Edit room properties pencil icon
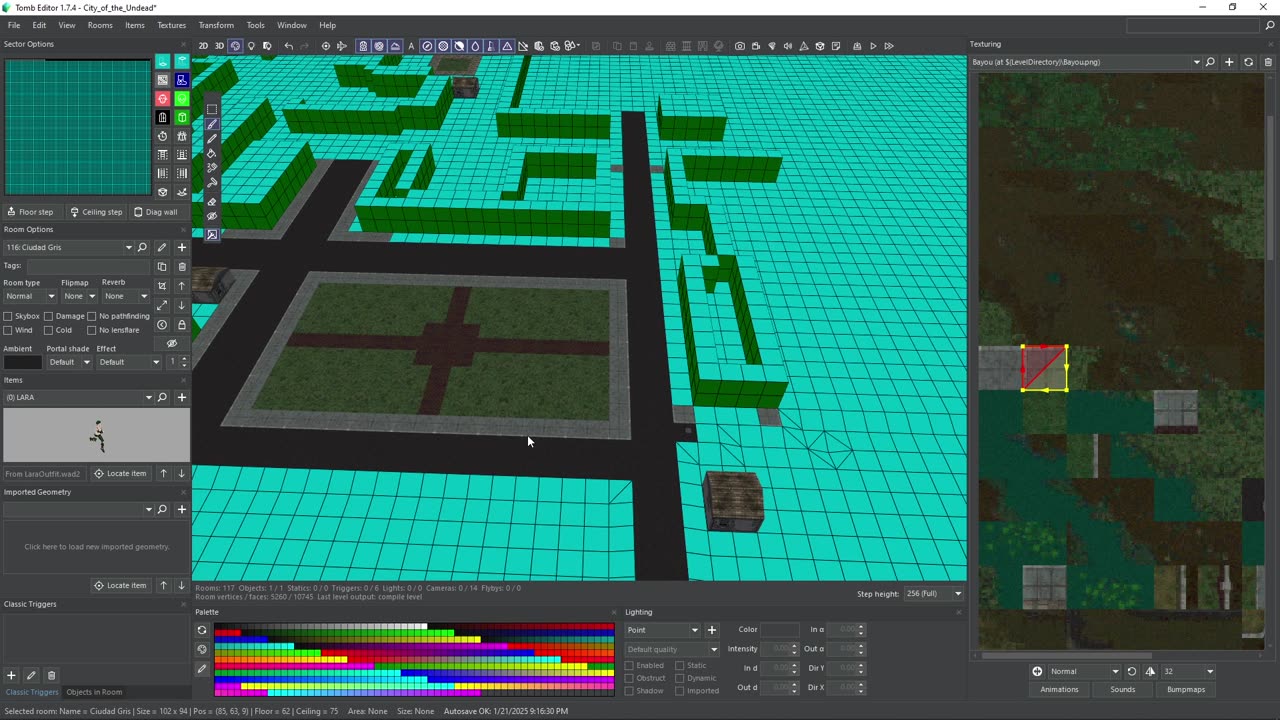 [x=162, y=247]
